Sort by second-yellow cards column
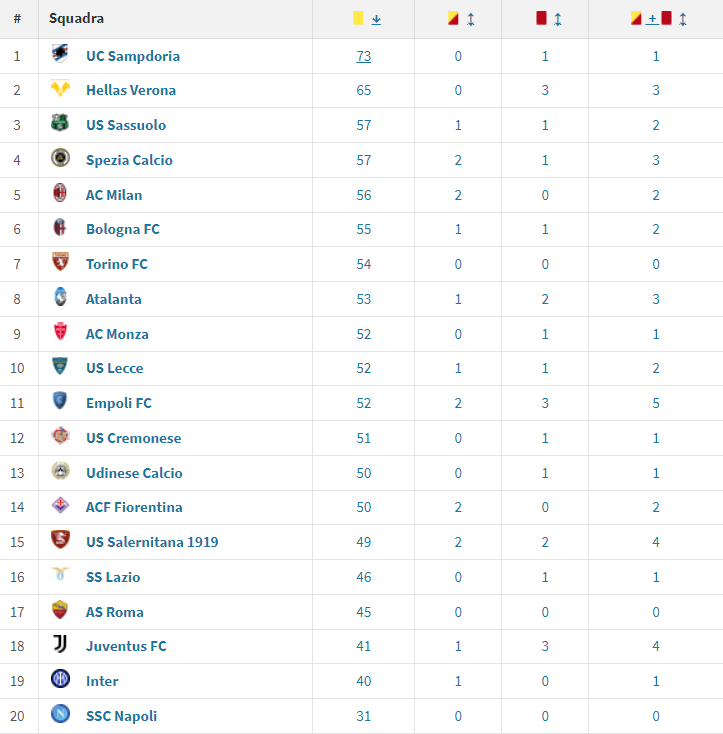This screenshot has height=734, width=723. point(471,19)
